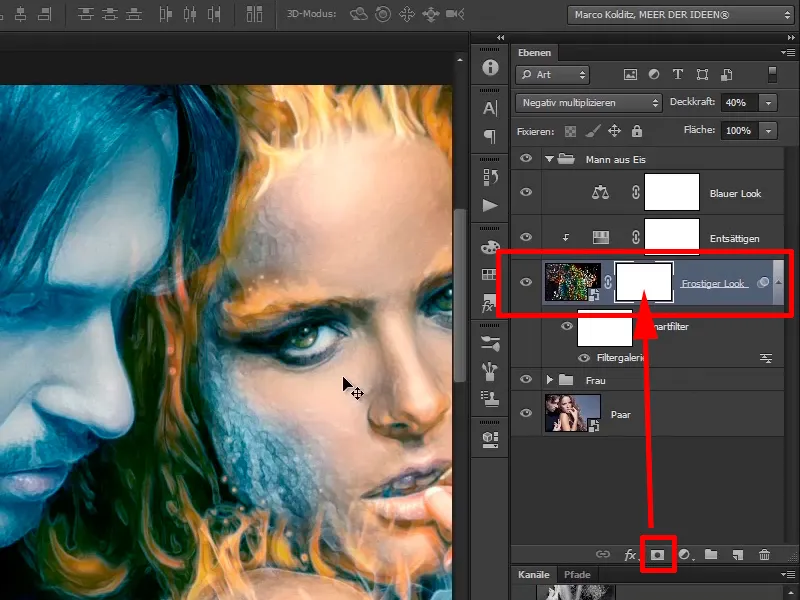Open the layer filter type dropdown Art
Image resolution: width=800 pixels, height=600 pixels.
click(x=553, y=75)
